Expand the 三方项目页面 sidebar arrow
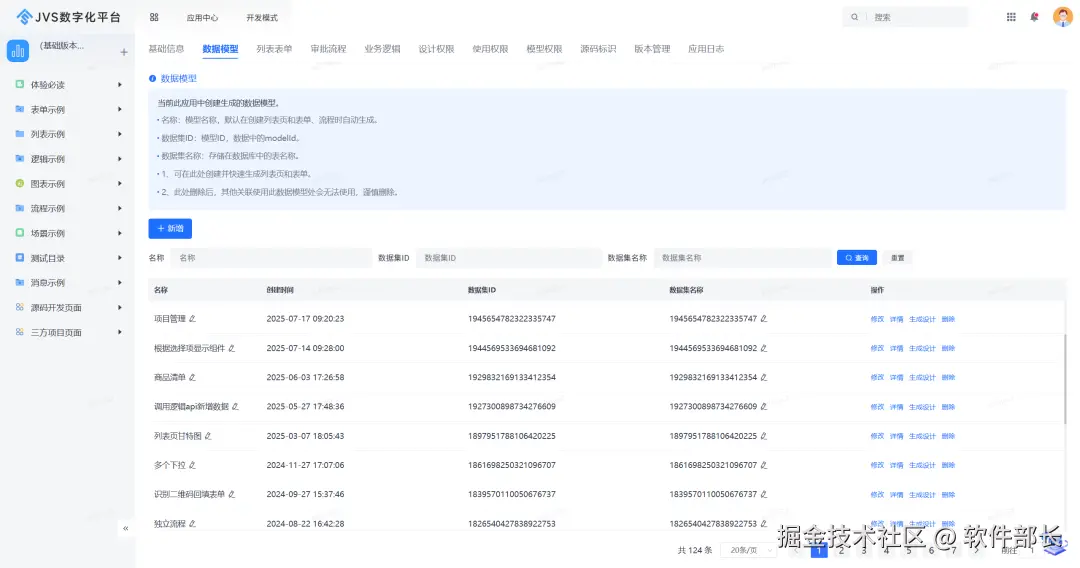Image resolution: width=1080 pixels, height=568 pixels. 120,333
